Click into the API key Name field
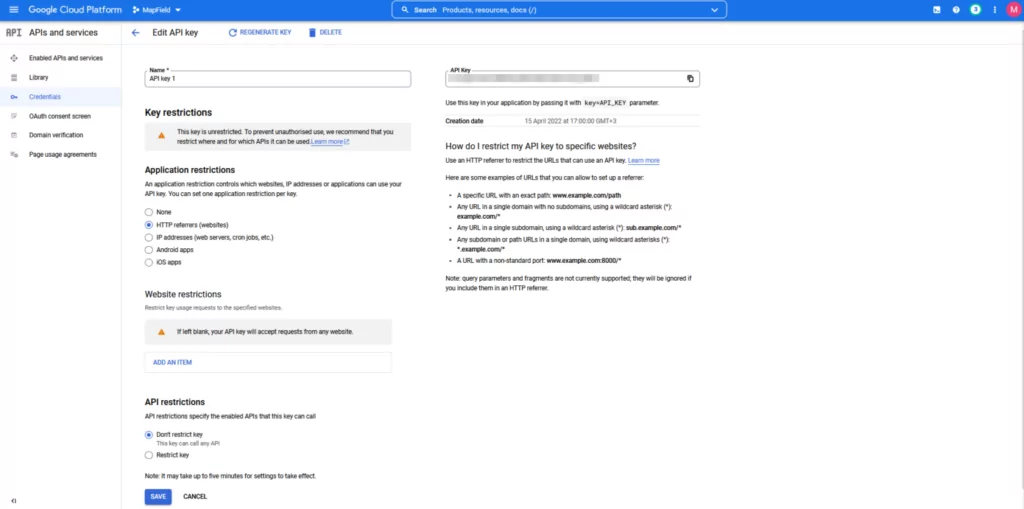This screenshot has width=1024, height=509. coord(278,79)
